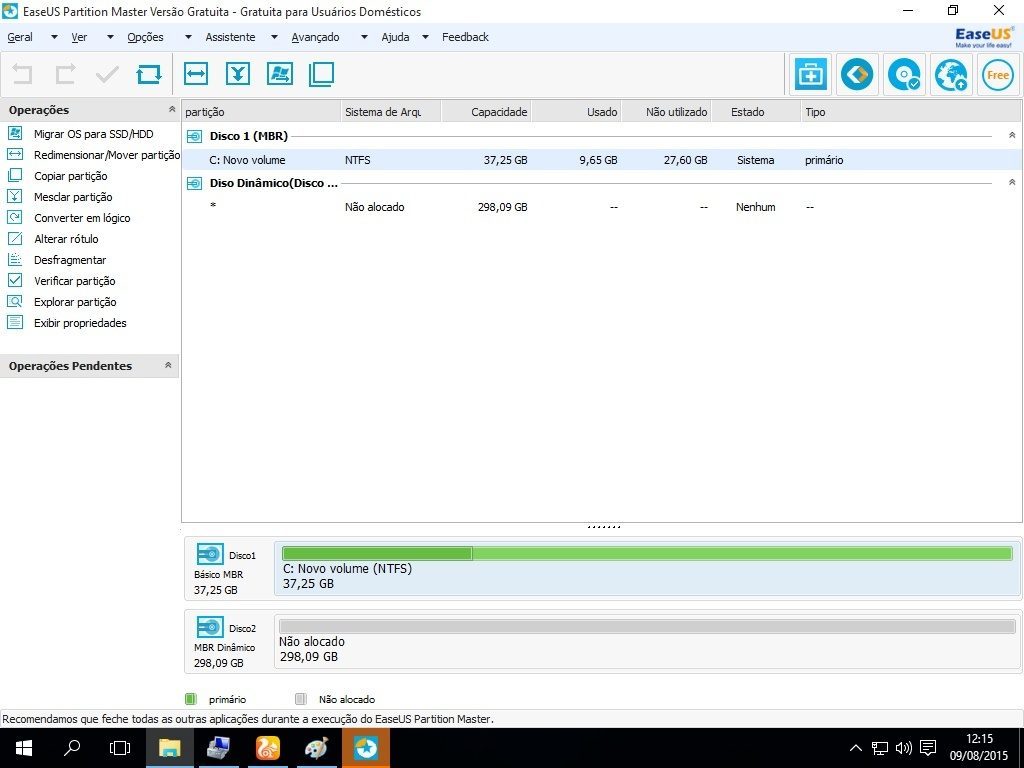The image size is (1024, 768).
Task: Refresh the disk list with the reload icon
Action: coord(149,74)
